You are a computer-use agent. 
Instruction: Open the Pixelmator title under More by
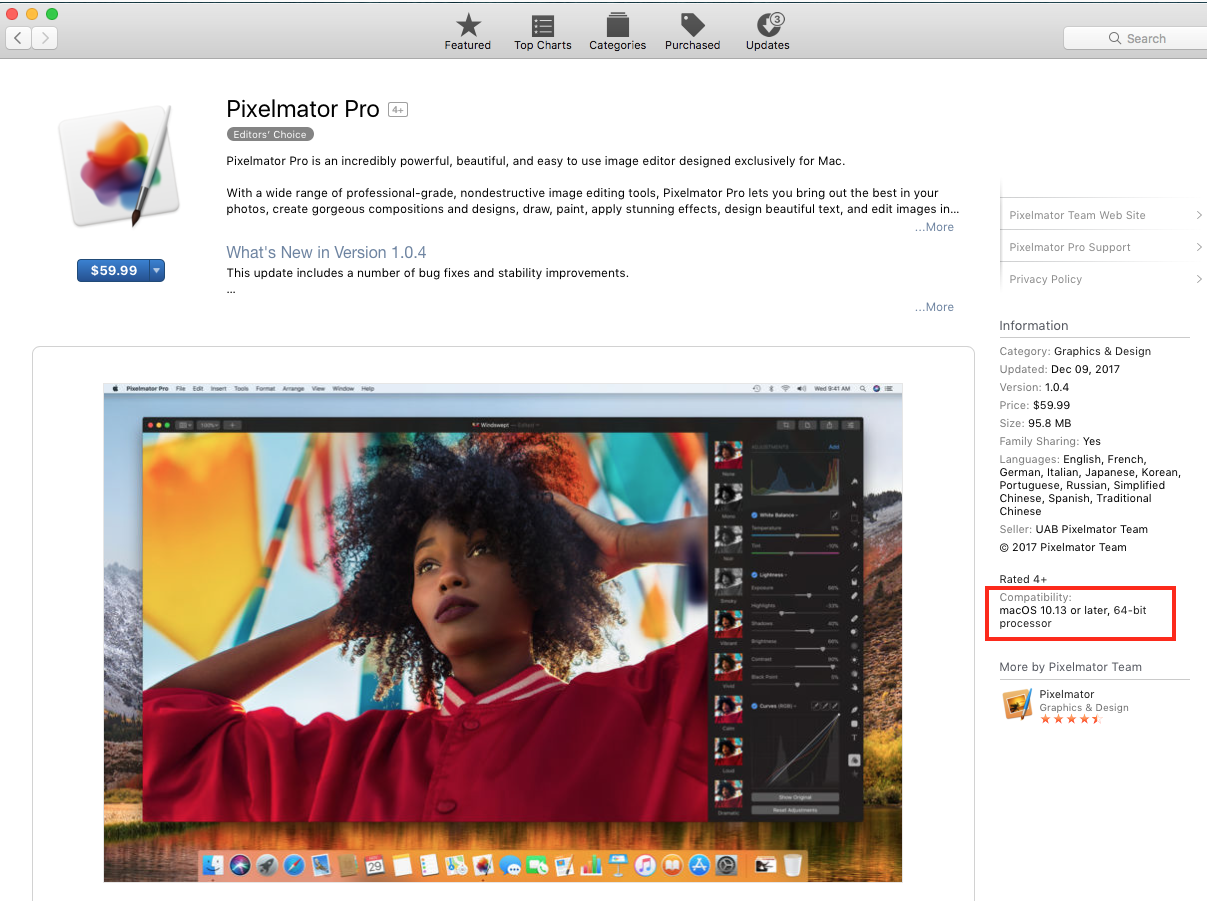(x=1067, y=694)
